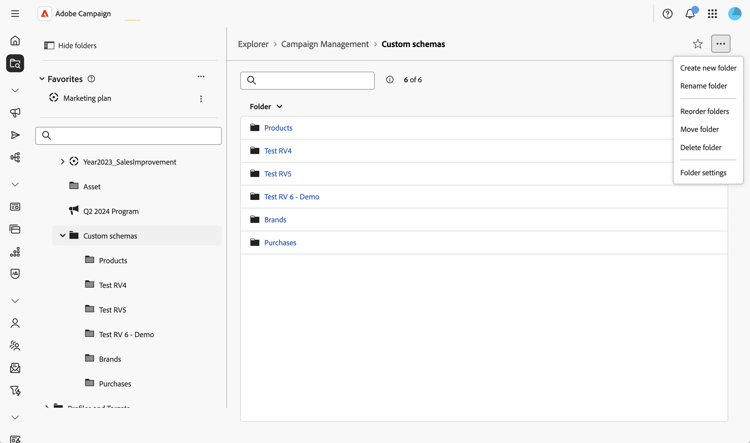750x443 pixels.
Task: Open the hamburger navigation menu
Action: pyautogui.click(x=15, y=14)
